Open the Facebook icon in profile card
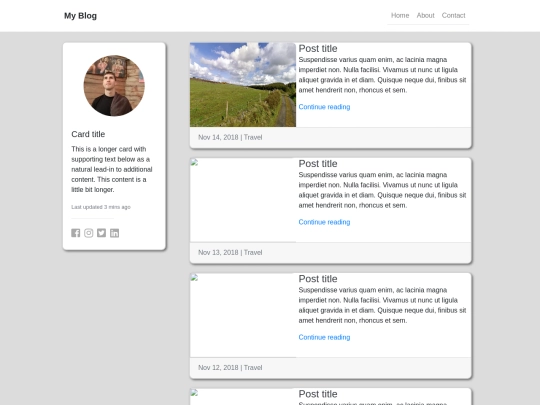 (x=75, y=233)
